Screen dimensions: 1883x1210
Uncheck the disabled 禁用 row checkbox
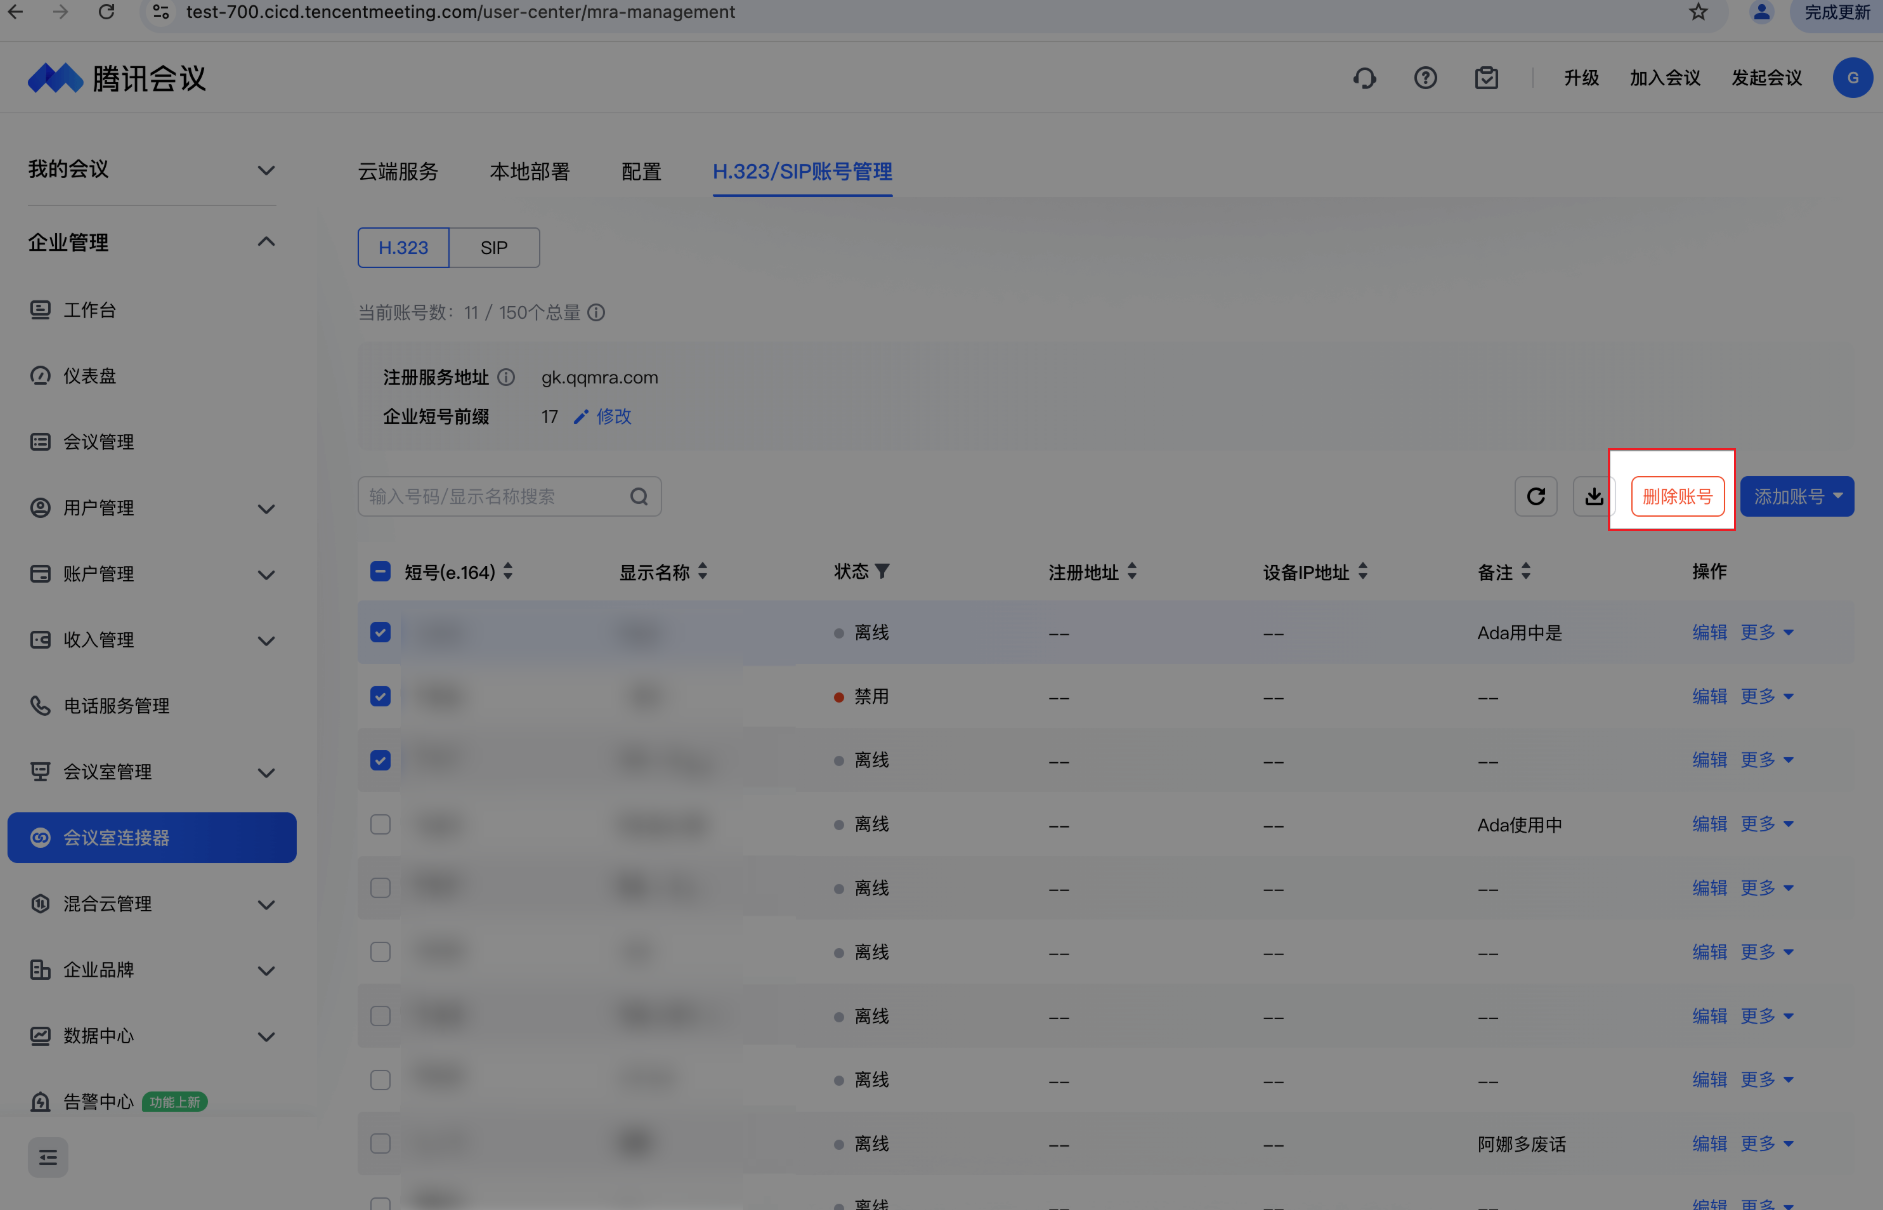pos(380,696)
